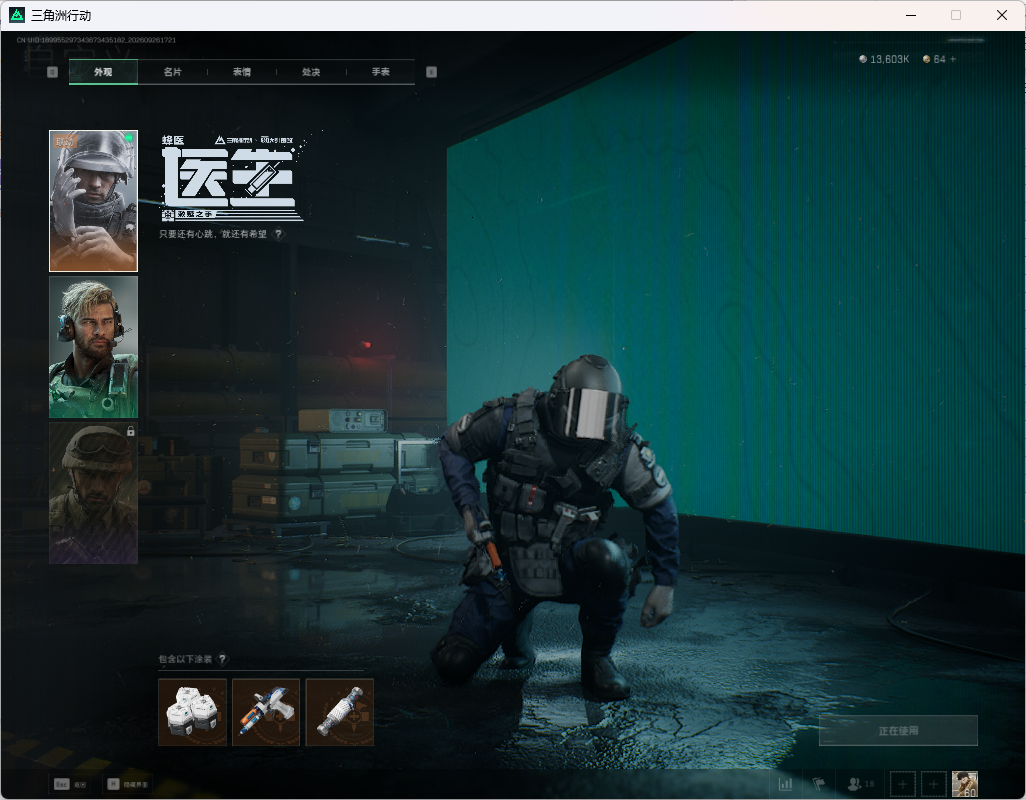Select the 处决 tab
The width and height of the screenshot is (1026, 800).
(x=311, y=72)
